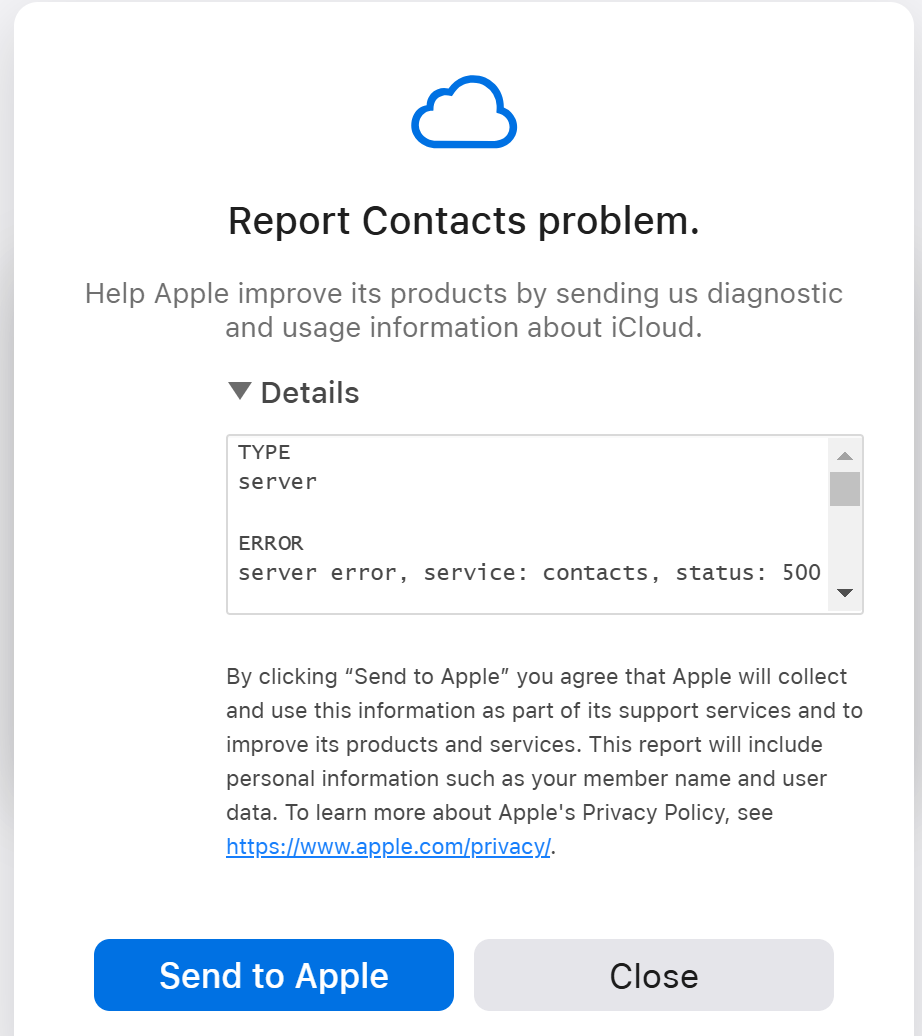Collapse the Details disclosure triangle
The height and width of the screenshot is (1036, 922).
[x=239, y=391]
